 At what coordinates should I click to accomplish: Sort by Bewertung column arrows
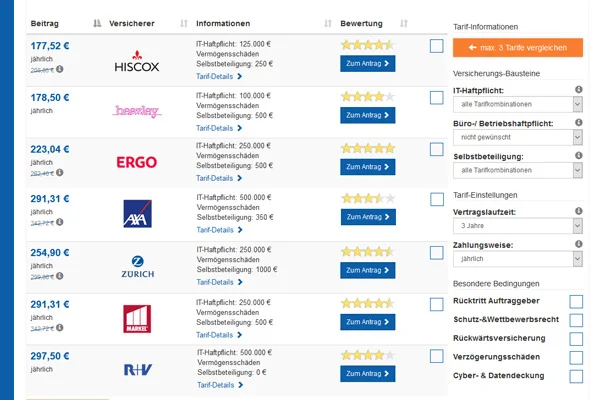[x=404, y=24]
